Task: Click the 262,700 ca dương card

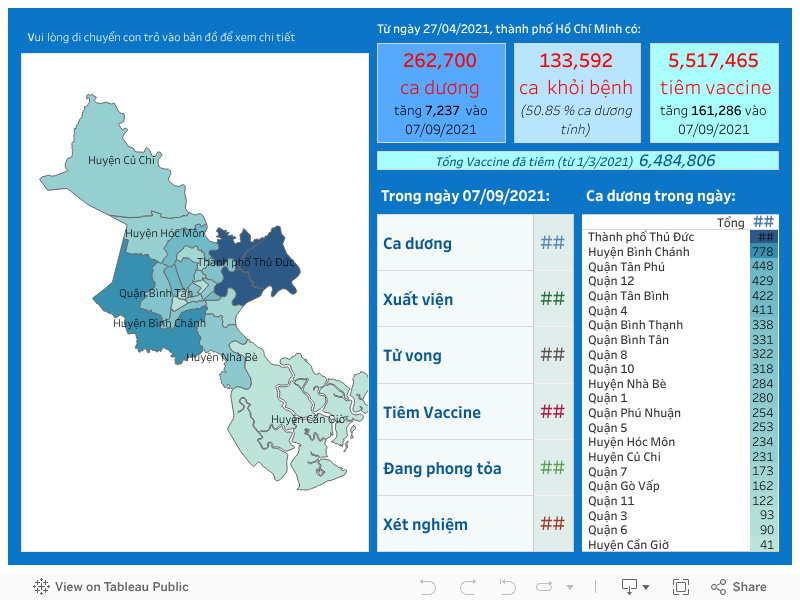Action: tap(441, 93)
